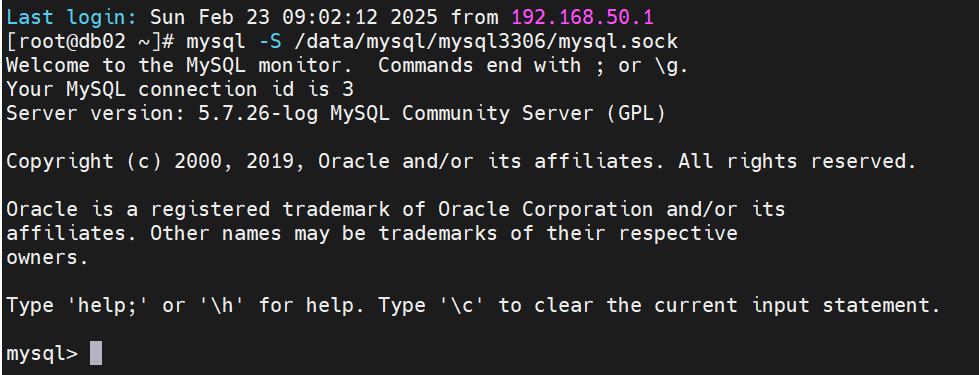Click the blinking cursor at mysql> prompt
Screen dimensions: 979x375
point(96,353)
